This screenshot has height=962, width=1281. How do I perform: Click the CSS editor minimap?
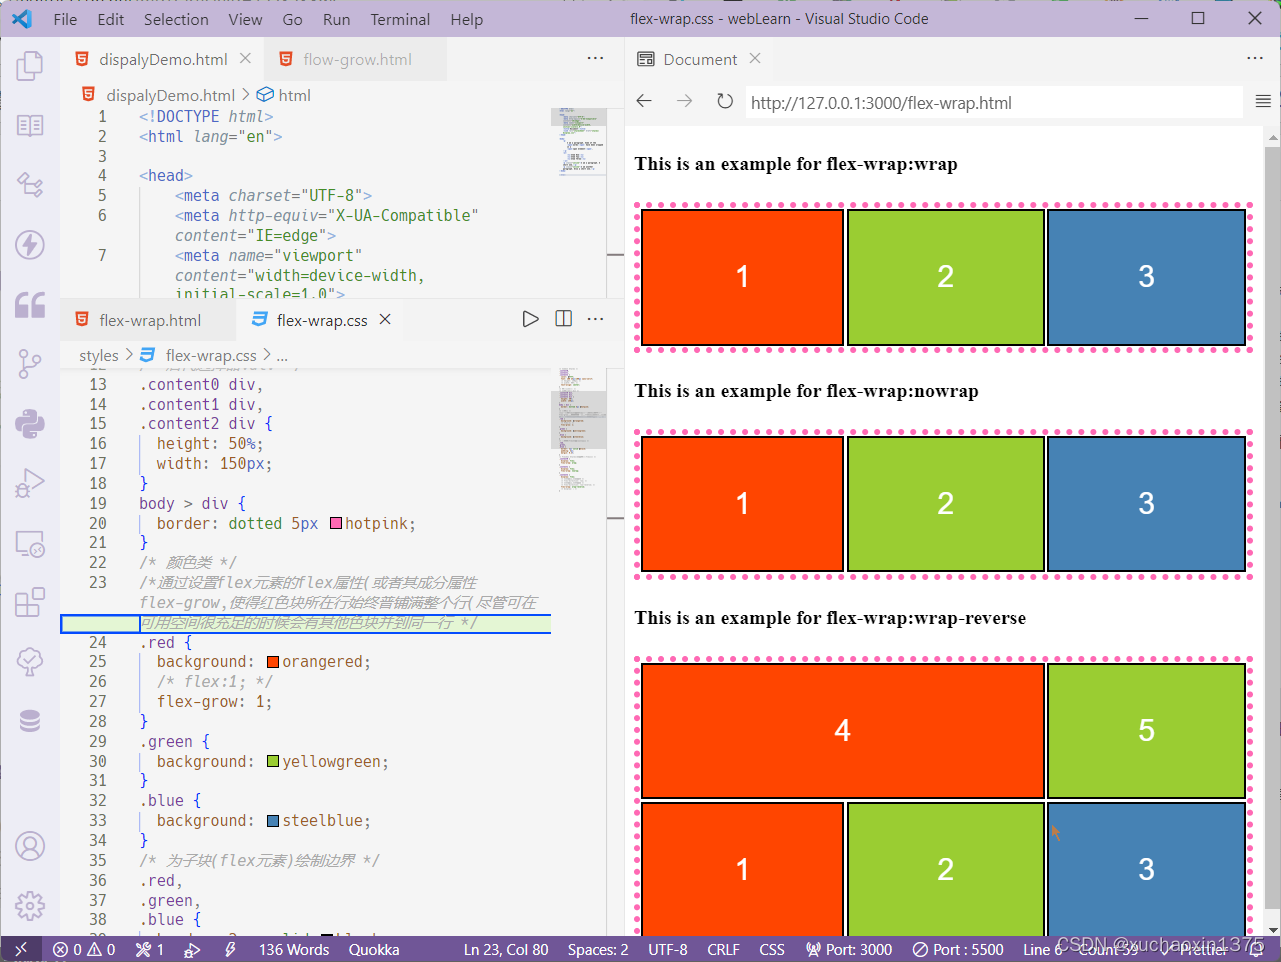[578, 430]
